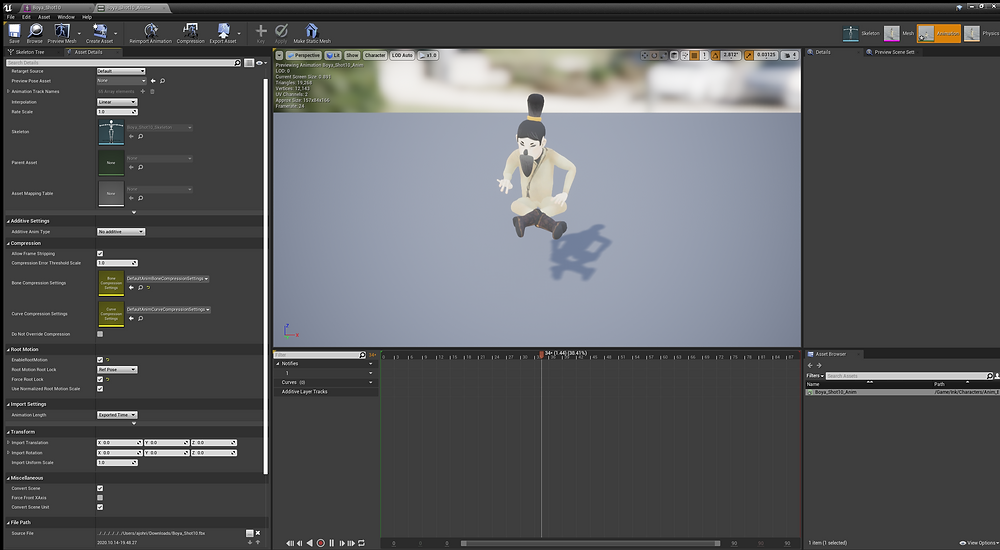The width and height of the screenshot is (1000, 550).
Task: Open the File menu
Action: [x=10, y=17]
